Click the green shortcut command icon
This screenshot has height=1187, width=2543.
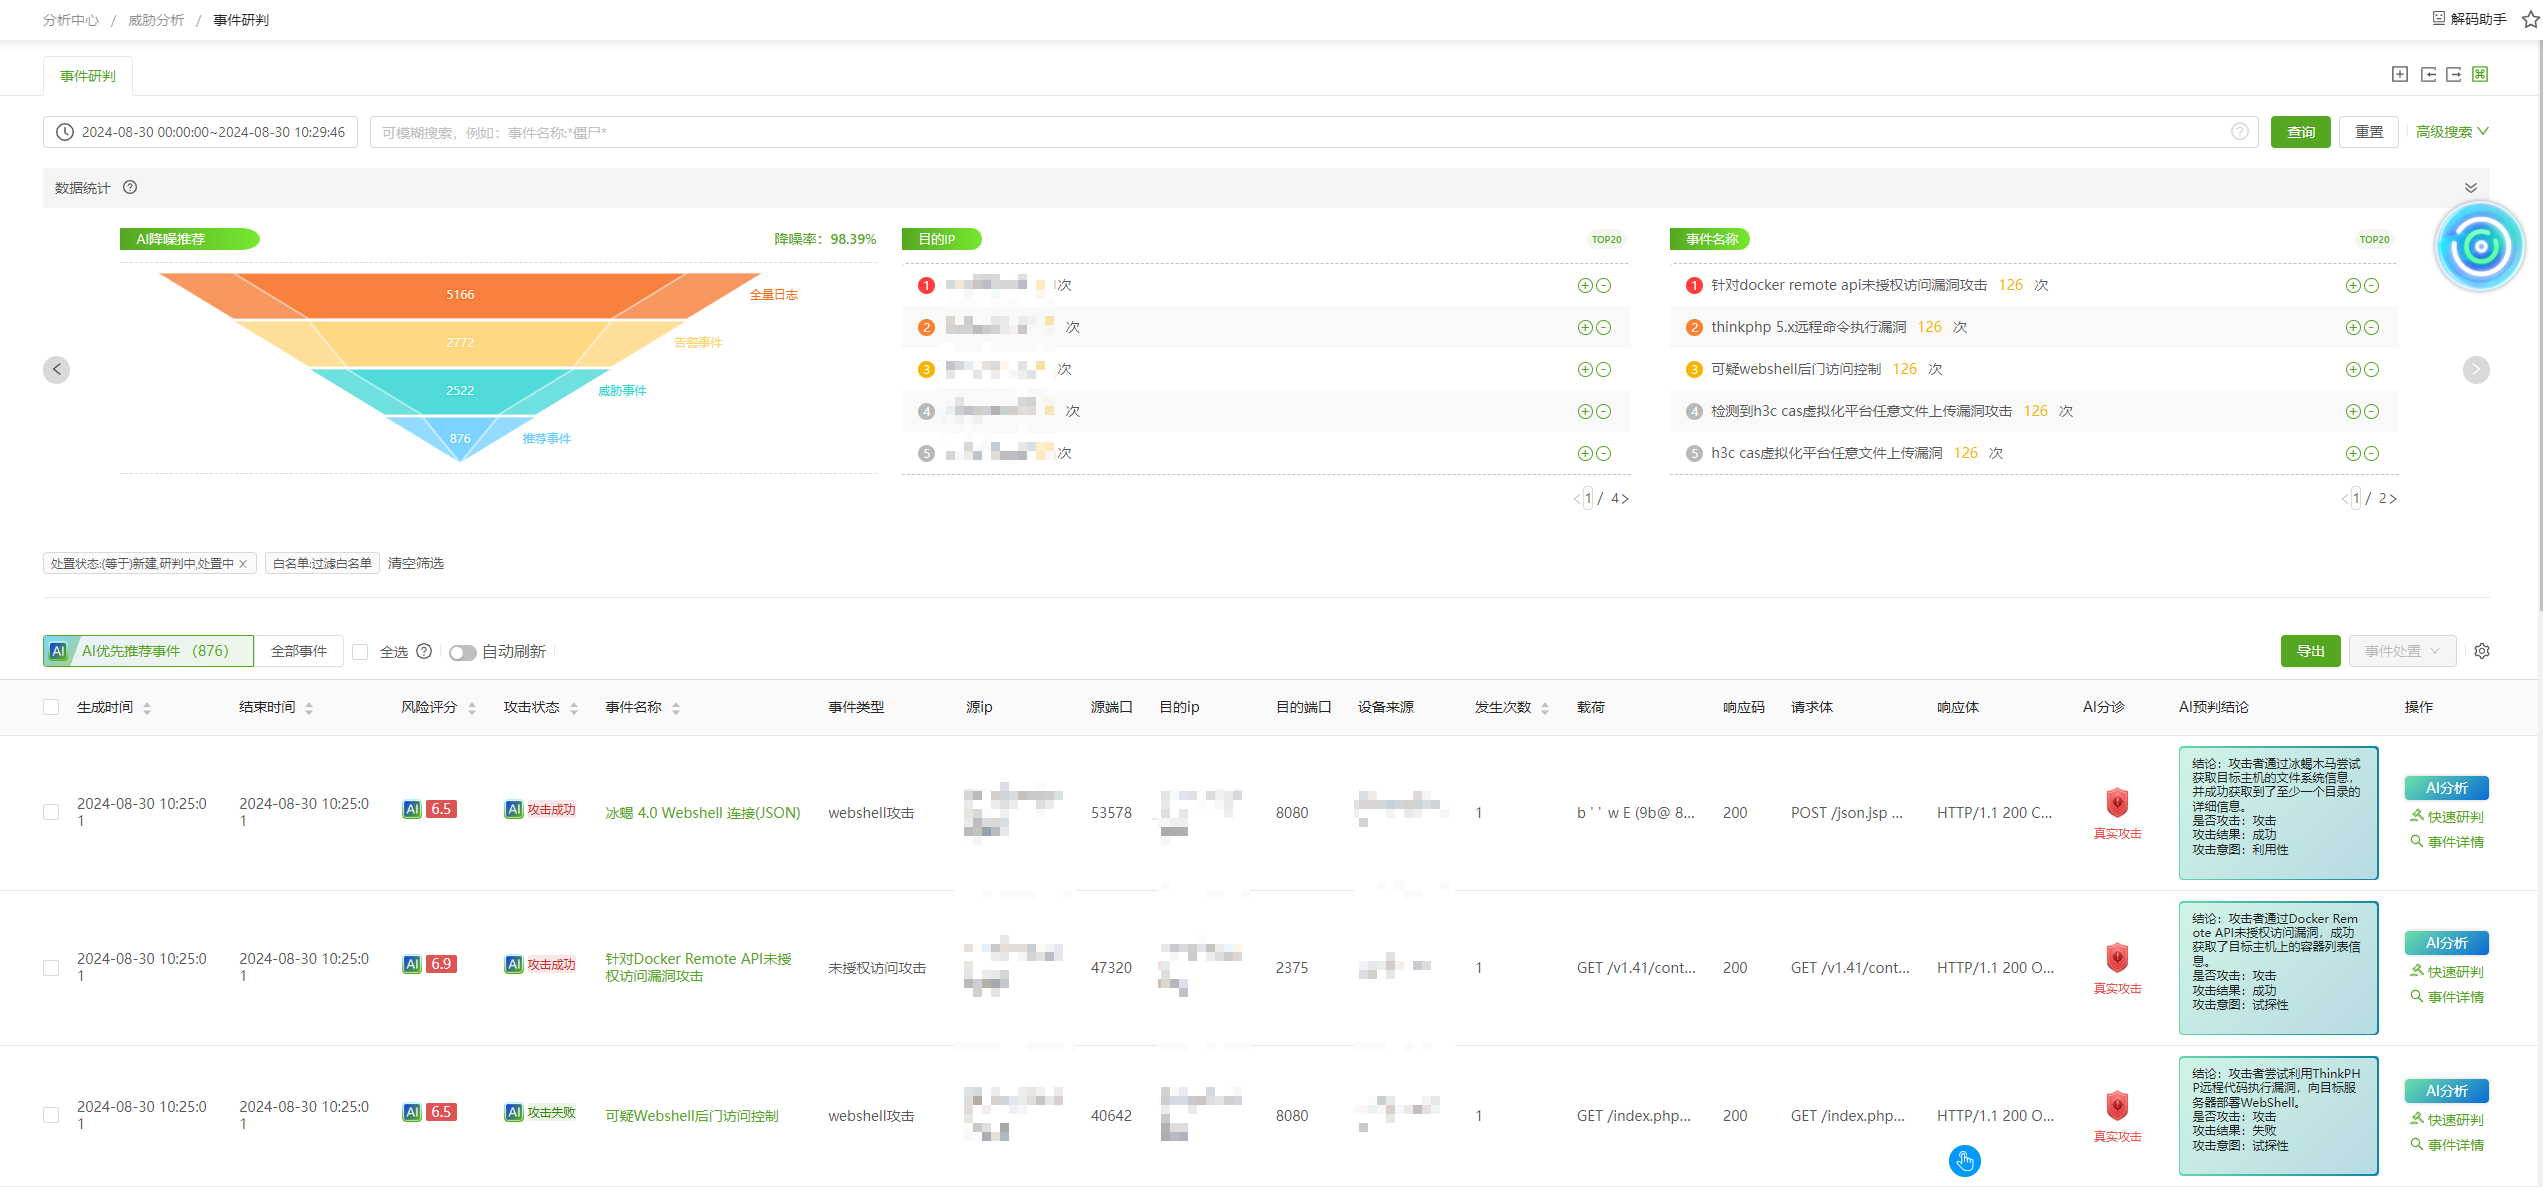coord(2480,74)
